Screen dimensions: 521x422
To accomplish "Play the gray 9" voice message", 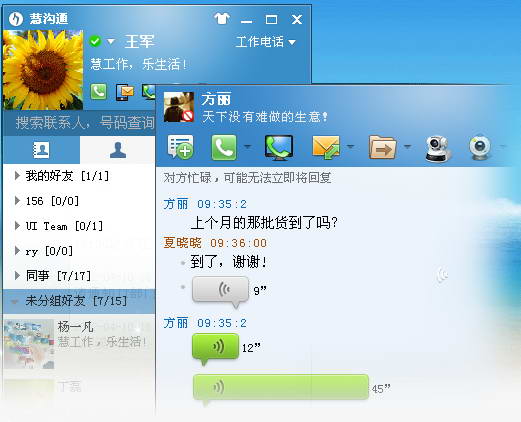I will 221,291.
